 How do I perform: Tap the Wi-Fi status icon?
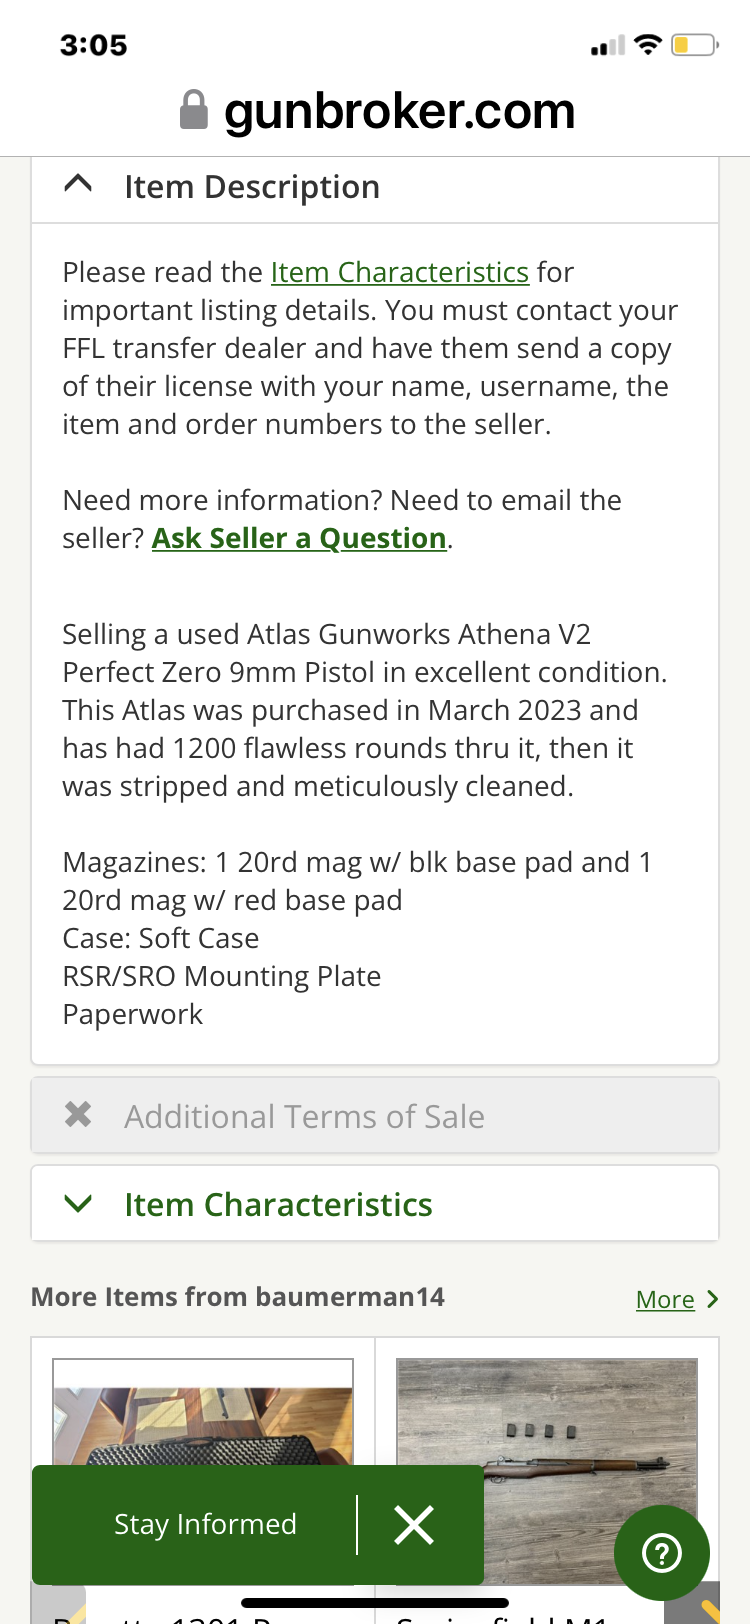point(648,45)
